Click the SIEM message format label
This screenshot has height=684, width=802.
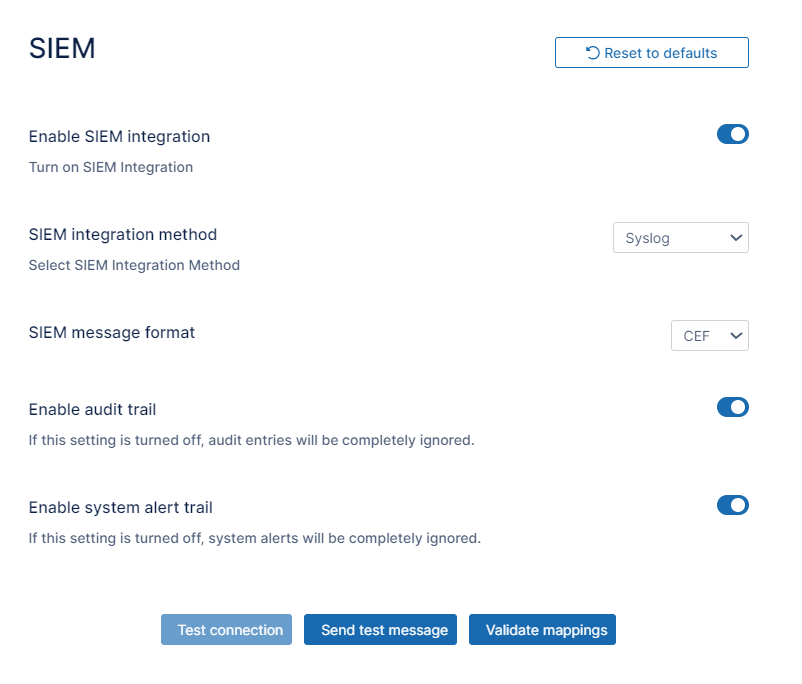[x=111, y=332]
